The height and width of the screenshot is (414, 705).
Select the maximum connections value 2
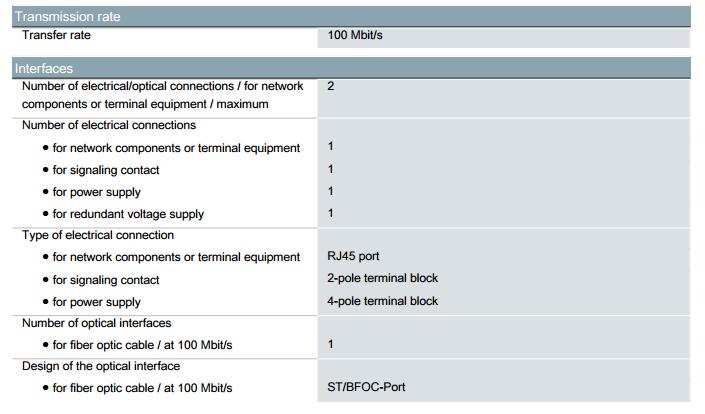click(331, 86)
